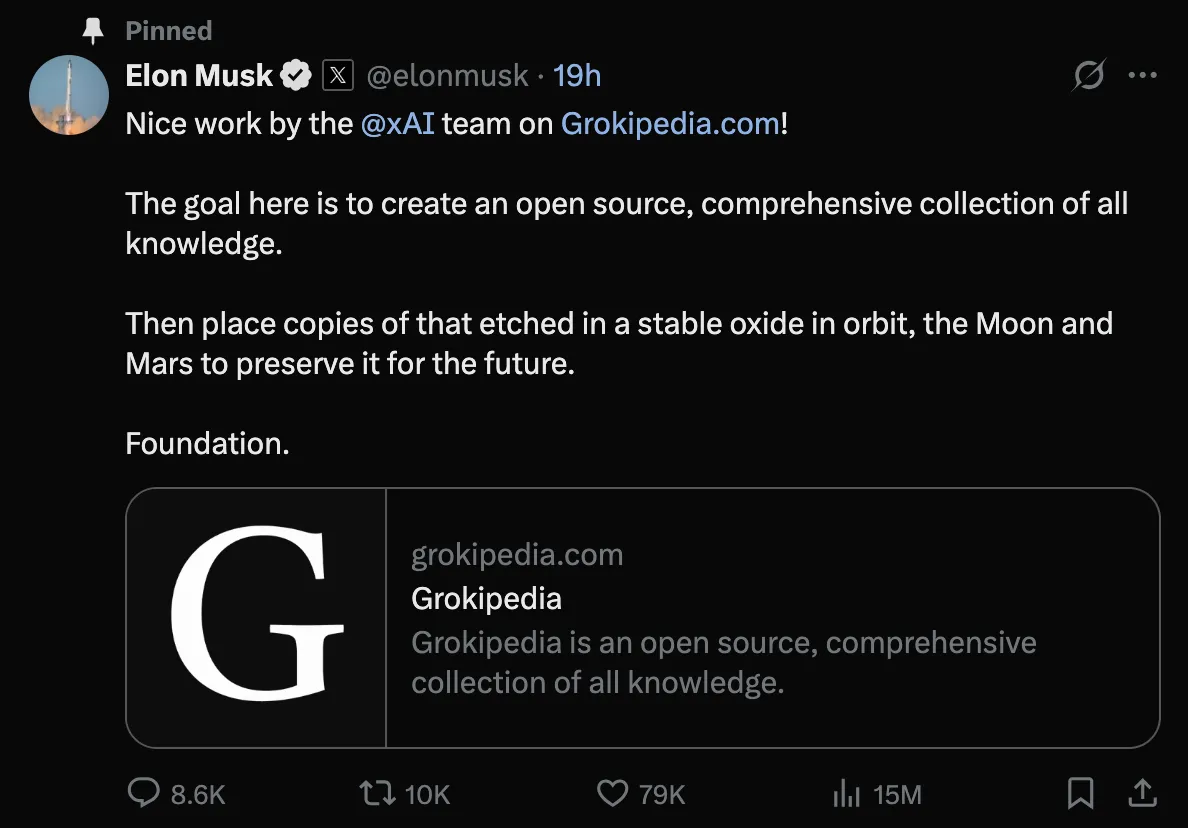Share the post via the share icon
This screenshot has height=828, width=1188.
[1143, 792]
